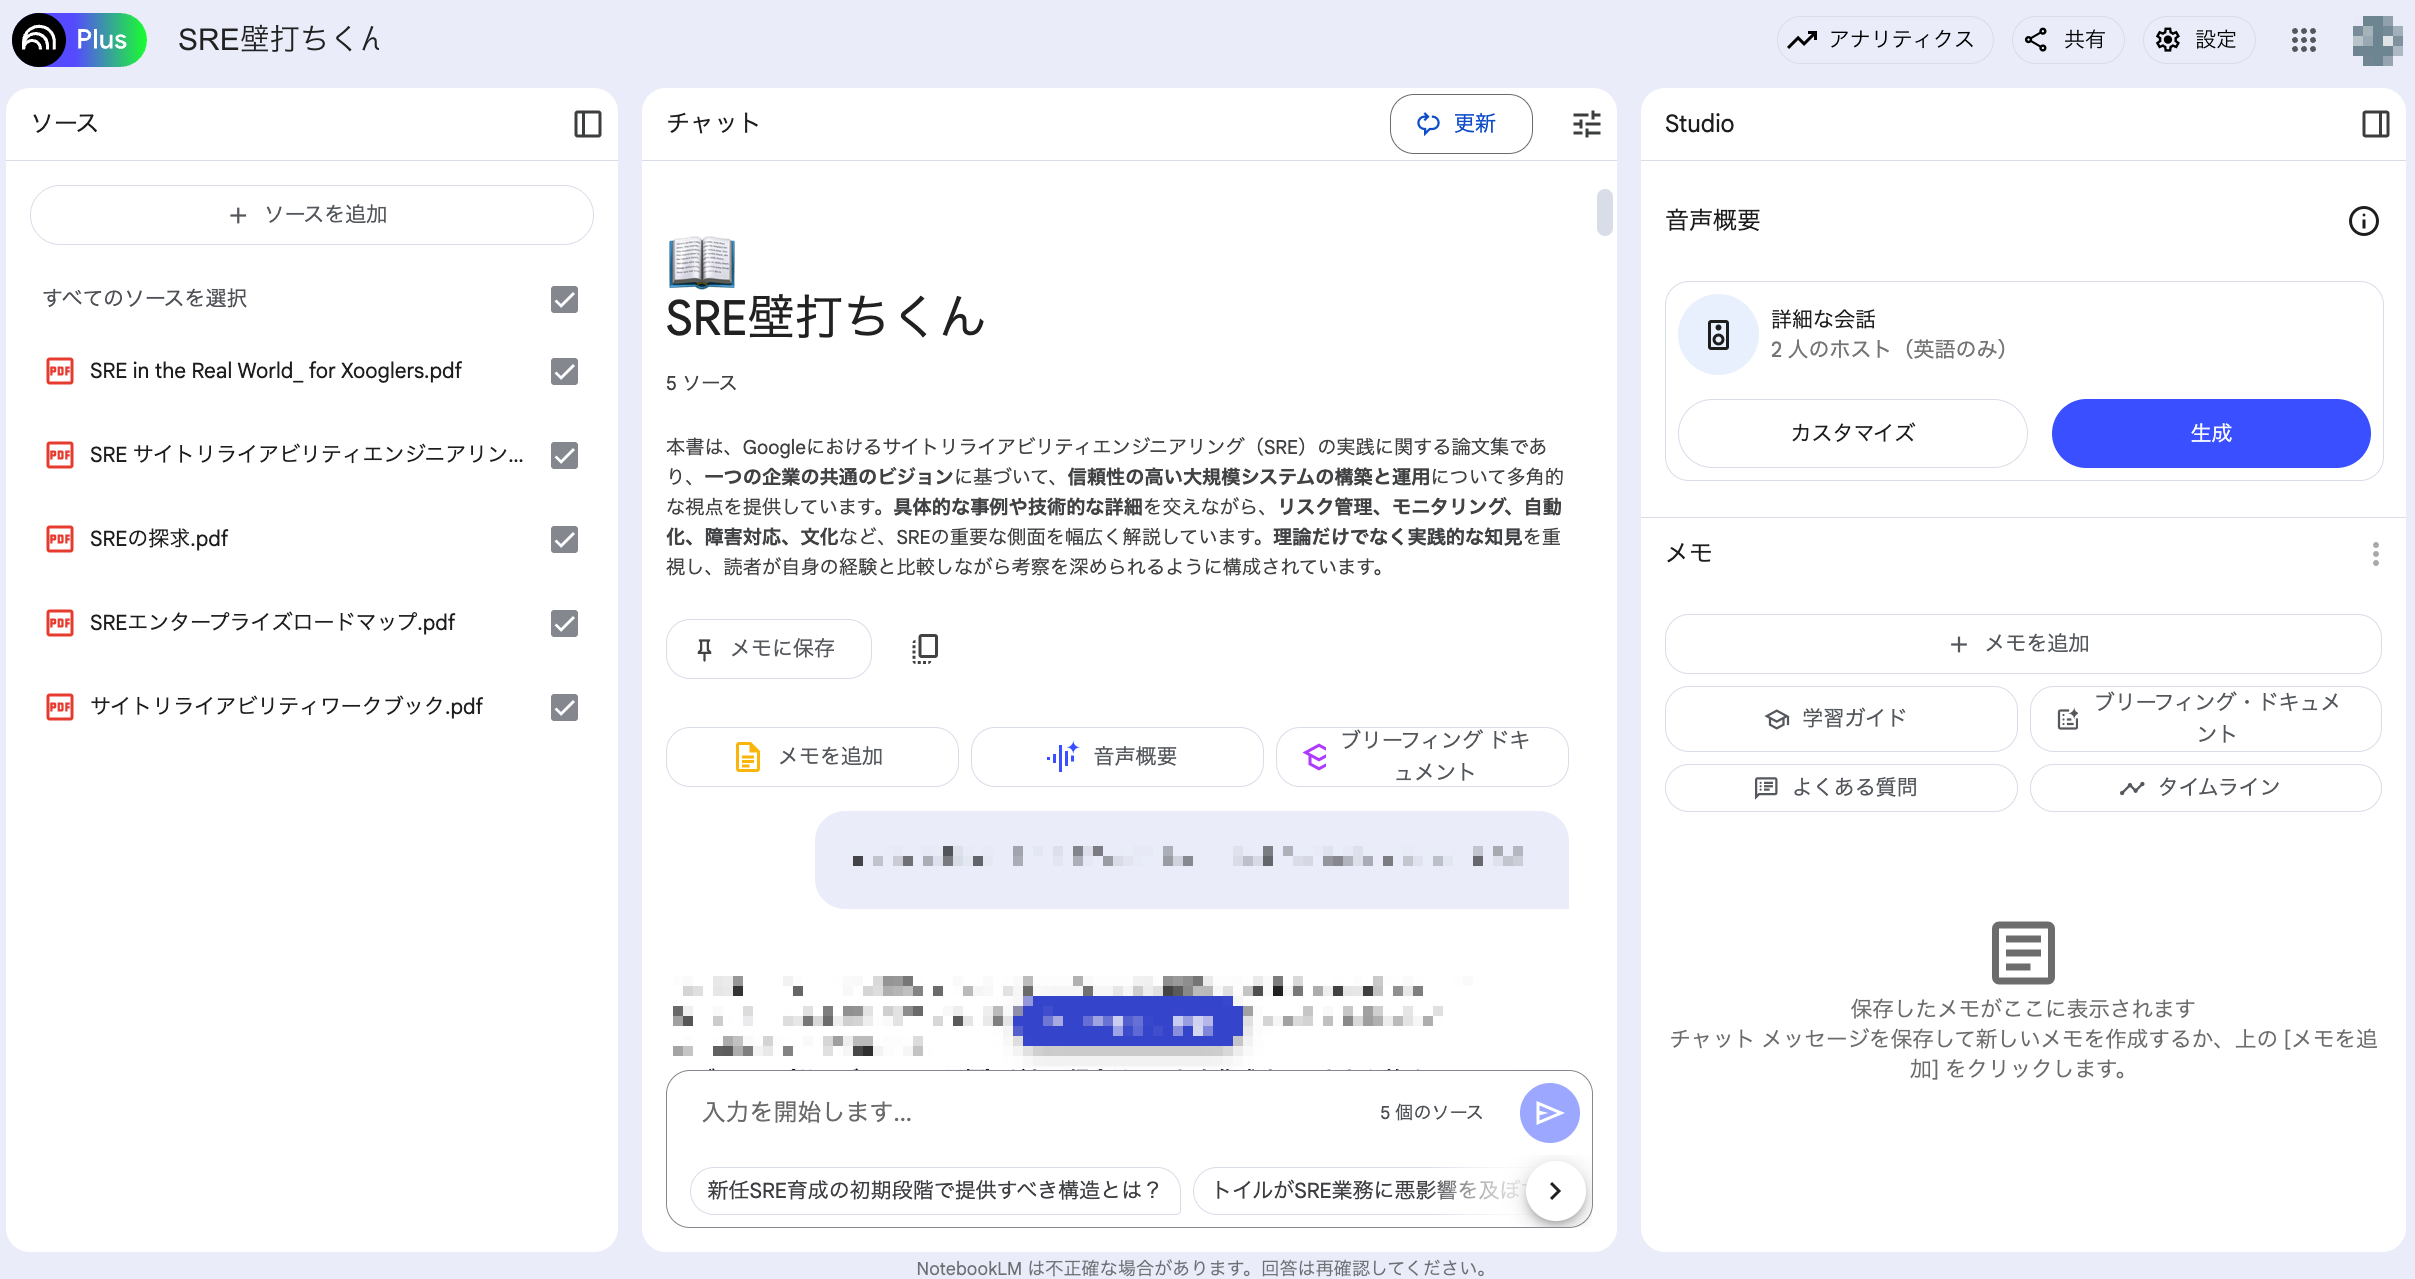Click PDF icon of SREの探求.pdf
The height and width of the screenshot is (1279, 2415).
click(60, 539)
